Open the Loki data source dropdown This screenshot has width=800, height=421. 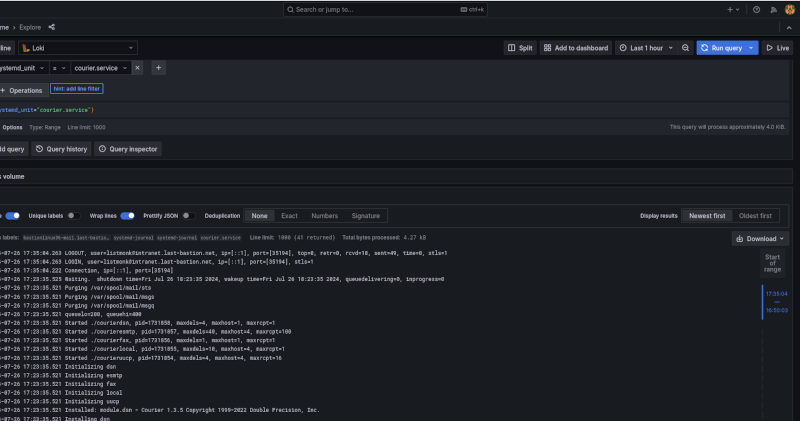click(78, 48)
